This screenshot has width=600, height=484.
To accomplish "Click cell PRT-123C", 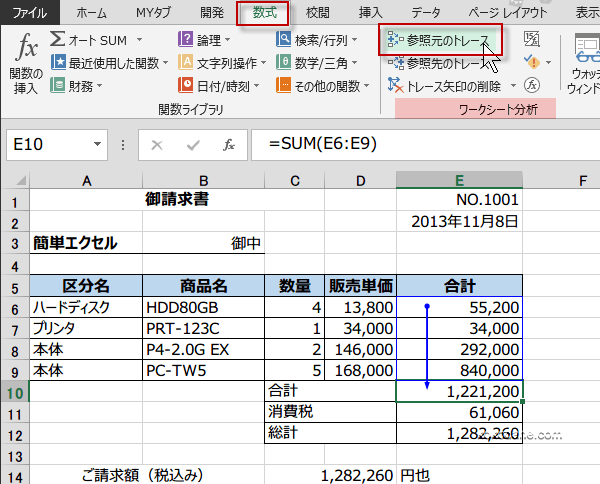I will 204,328.
